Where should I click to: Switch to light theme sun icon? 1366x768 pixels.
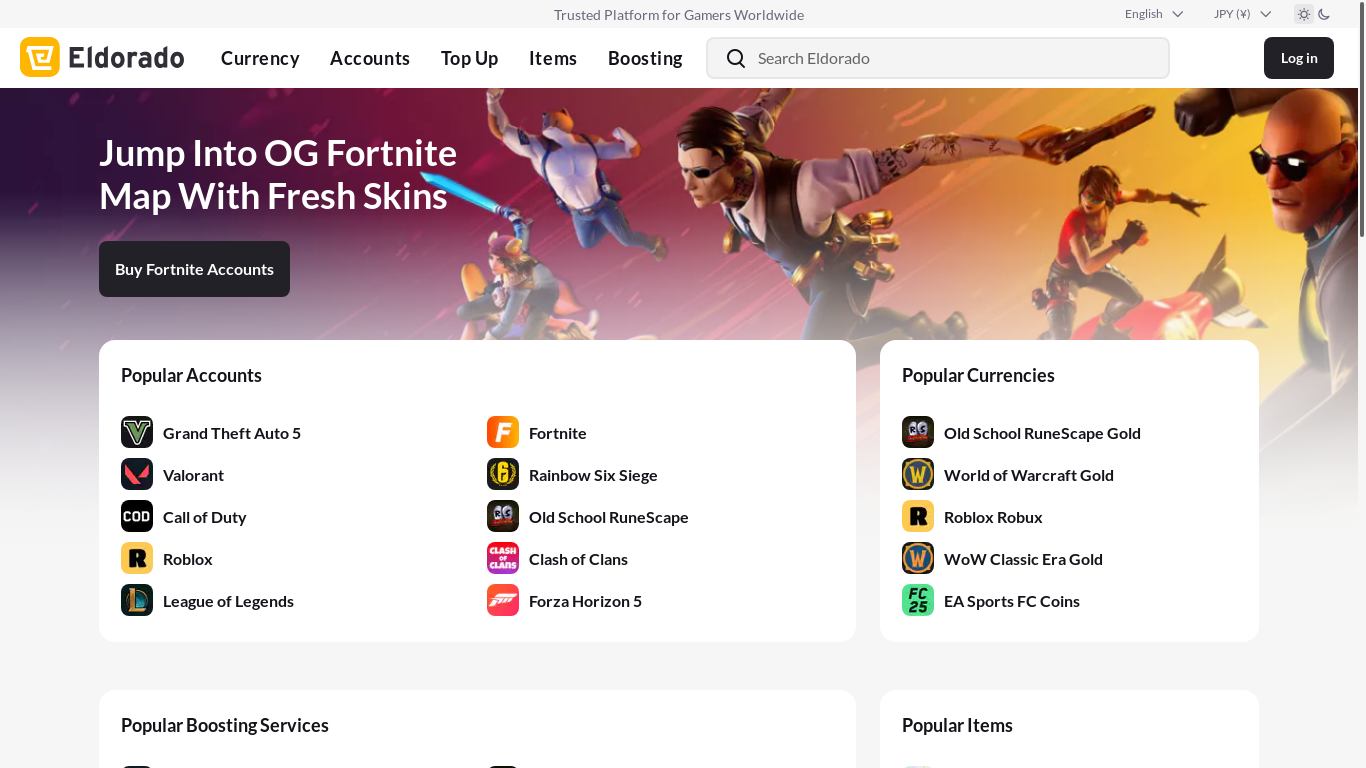point(1304,14)
